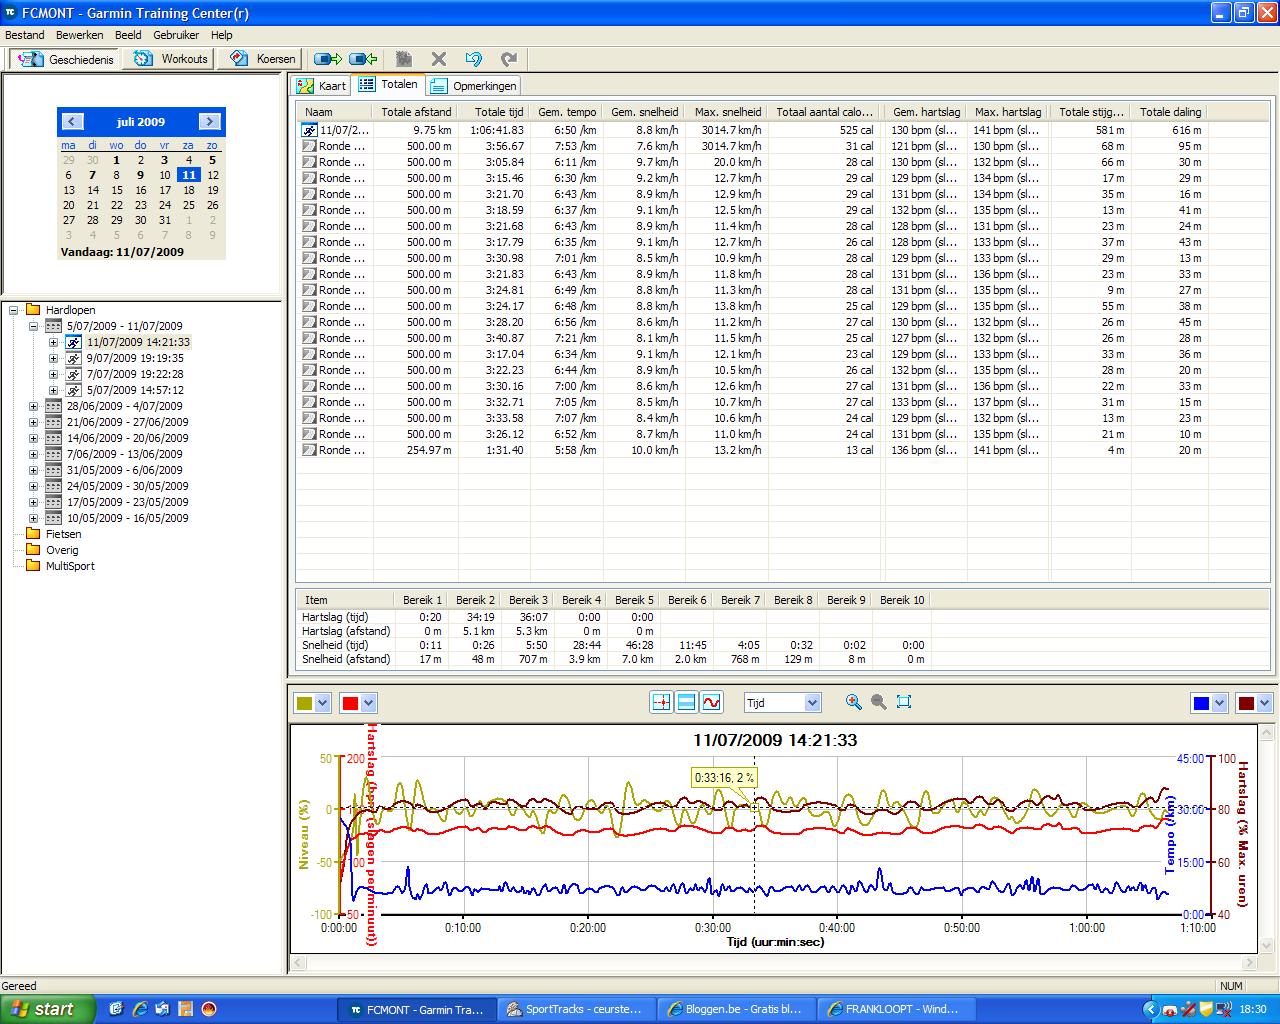
Task: Go to previous month in calendar
Action: (x=72, y=121)
